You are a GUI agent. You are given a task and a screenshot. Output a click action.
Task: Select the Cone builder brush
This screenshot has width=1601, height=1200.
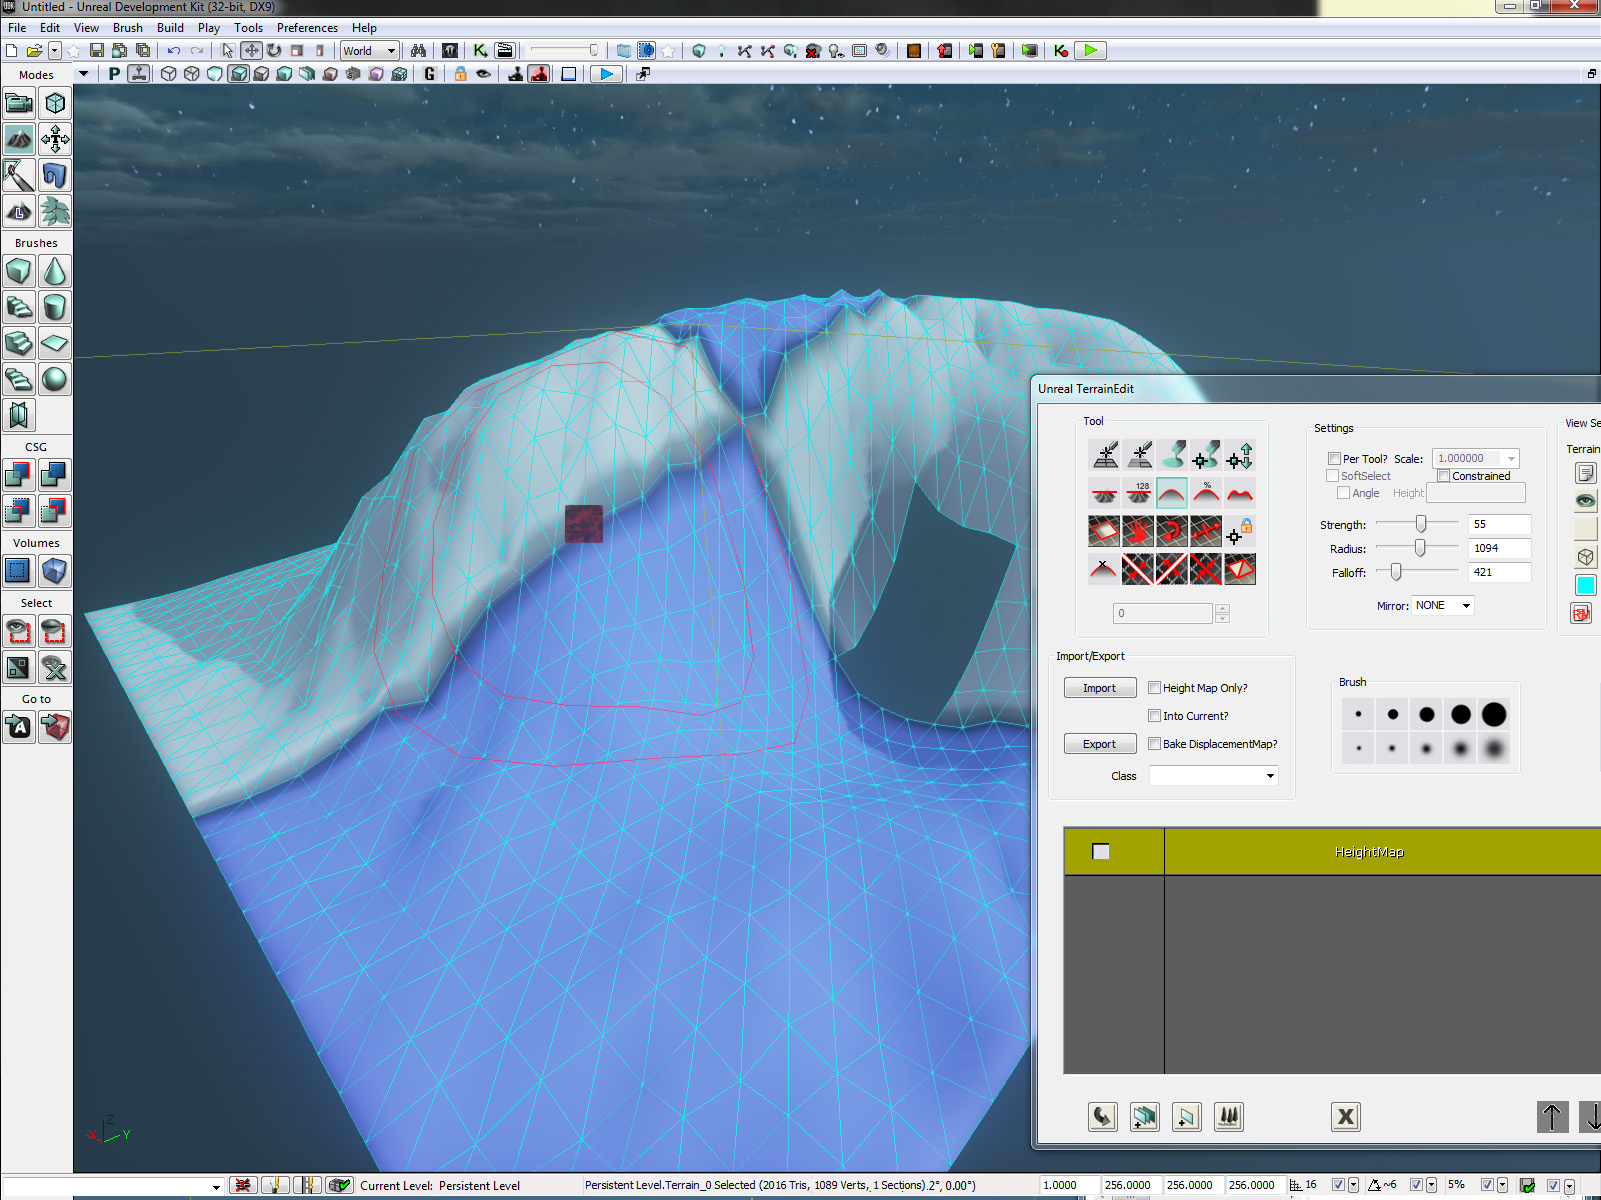coord(55,271)
